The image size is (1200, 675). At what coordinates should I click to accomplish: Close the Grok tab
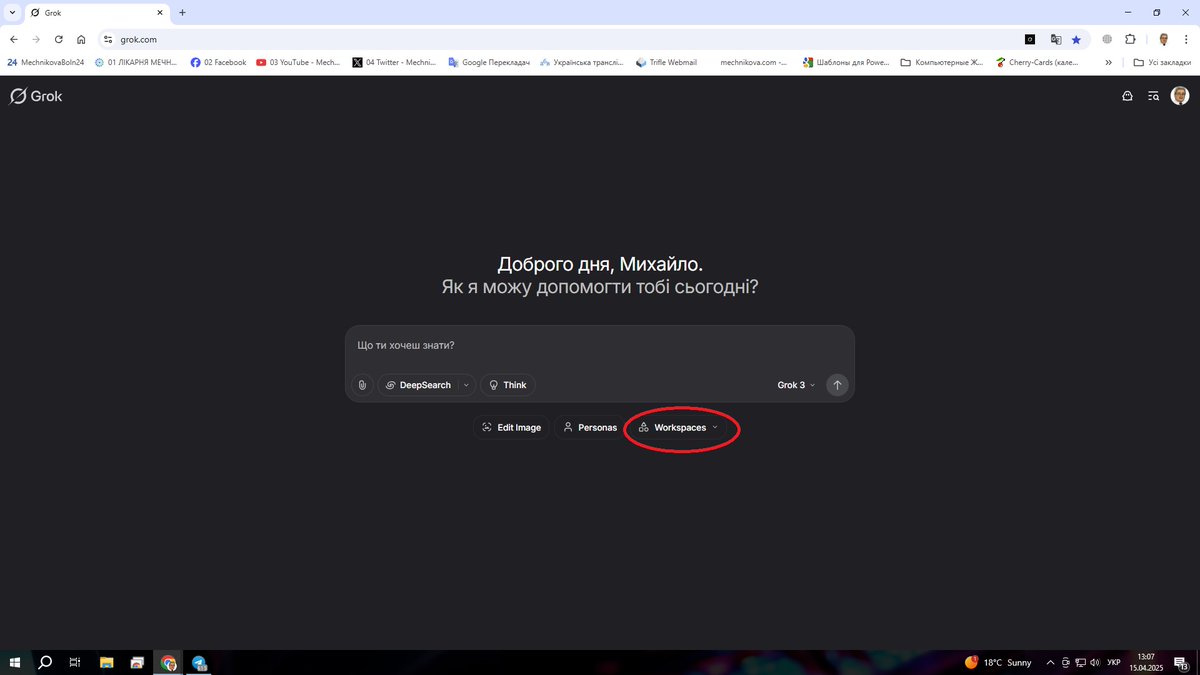pos(160,13)
